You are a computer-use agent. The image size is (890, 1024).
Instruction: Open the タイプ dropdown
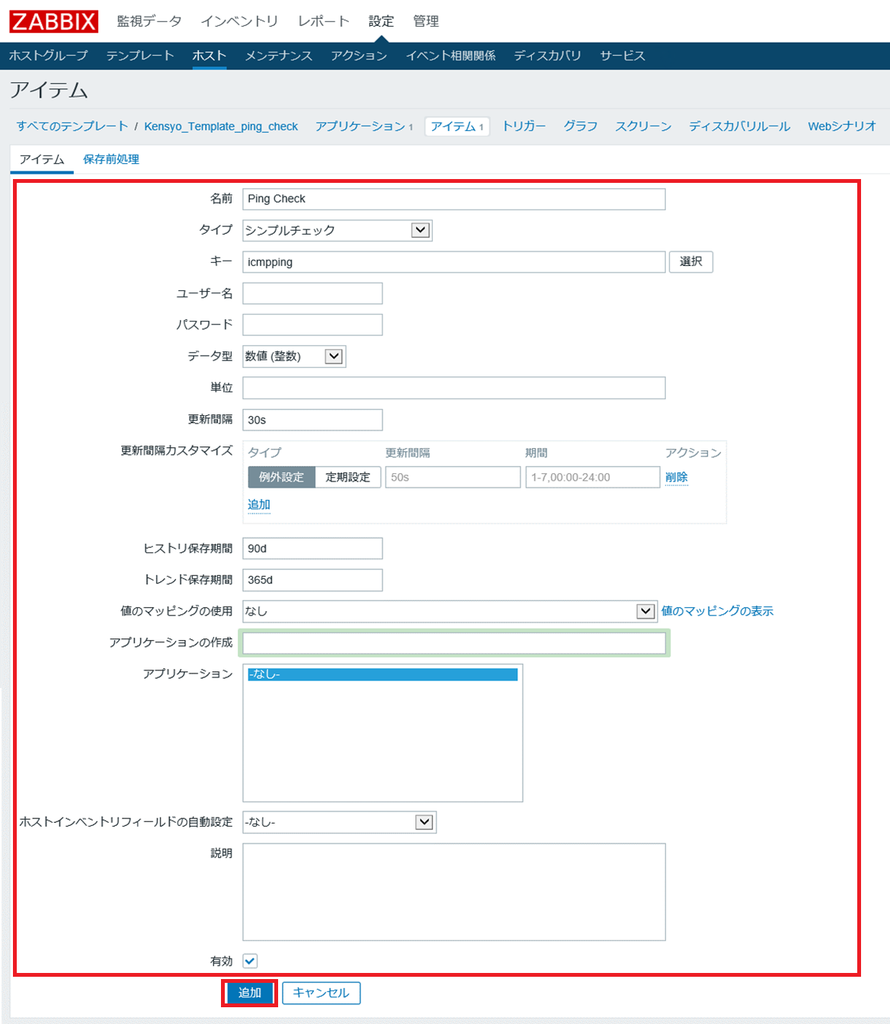(337, 231)
